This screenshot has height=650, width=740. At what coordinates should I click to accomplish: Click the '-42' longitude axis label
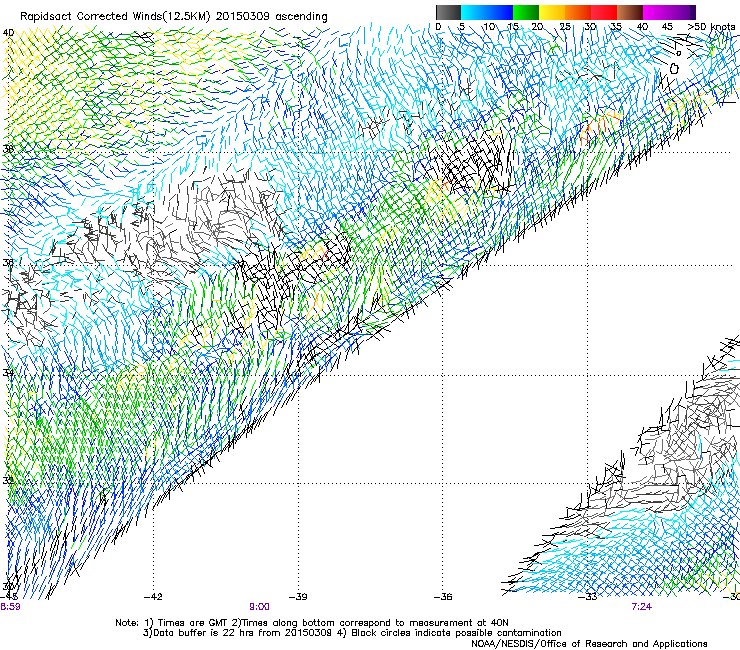tap(153, 597)
